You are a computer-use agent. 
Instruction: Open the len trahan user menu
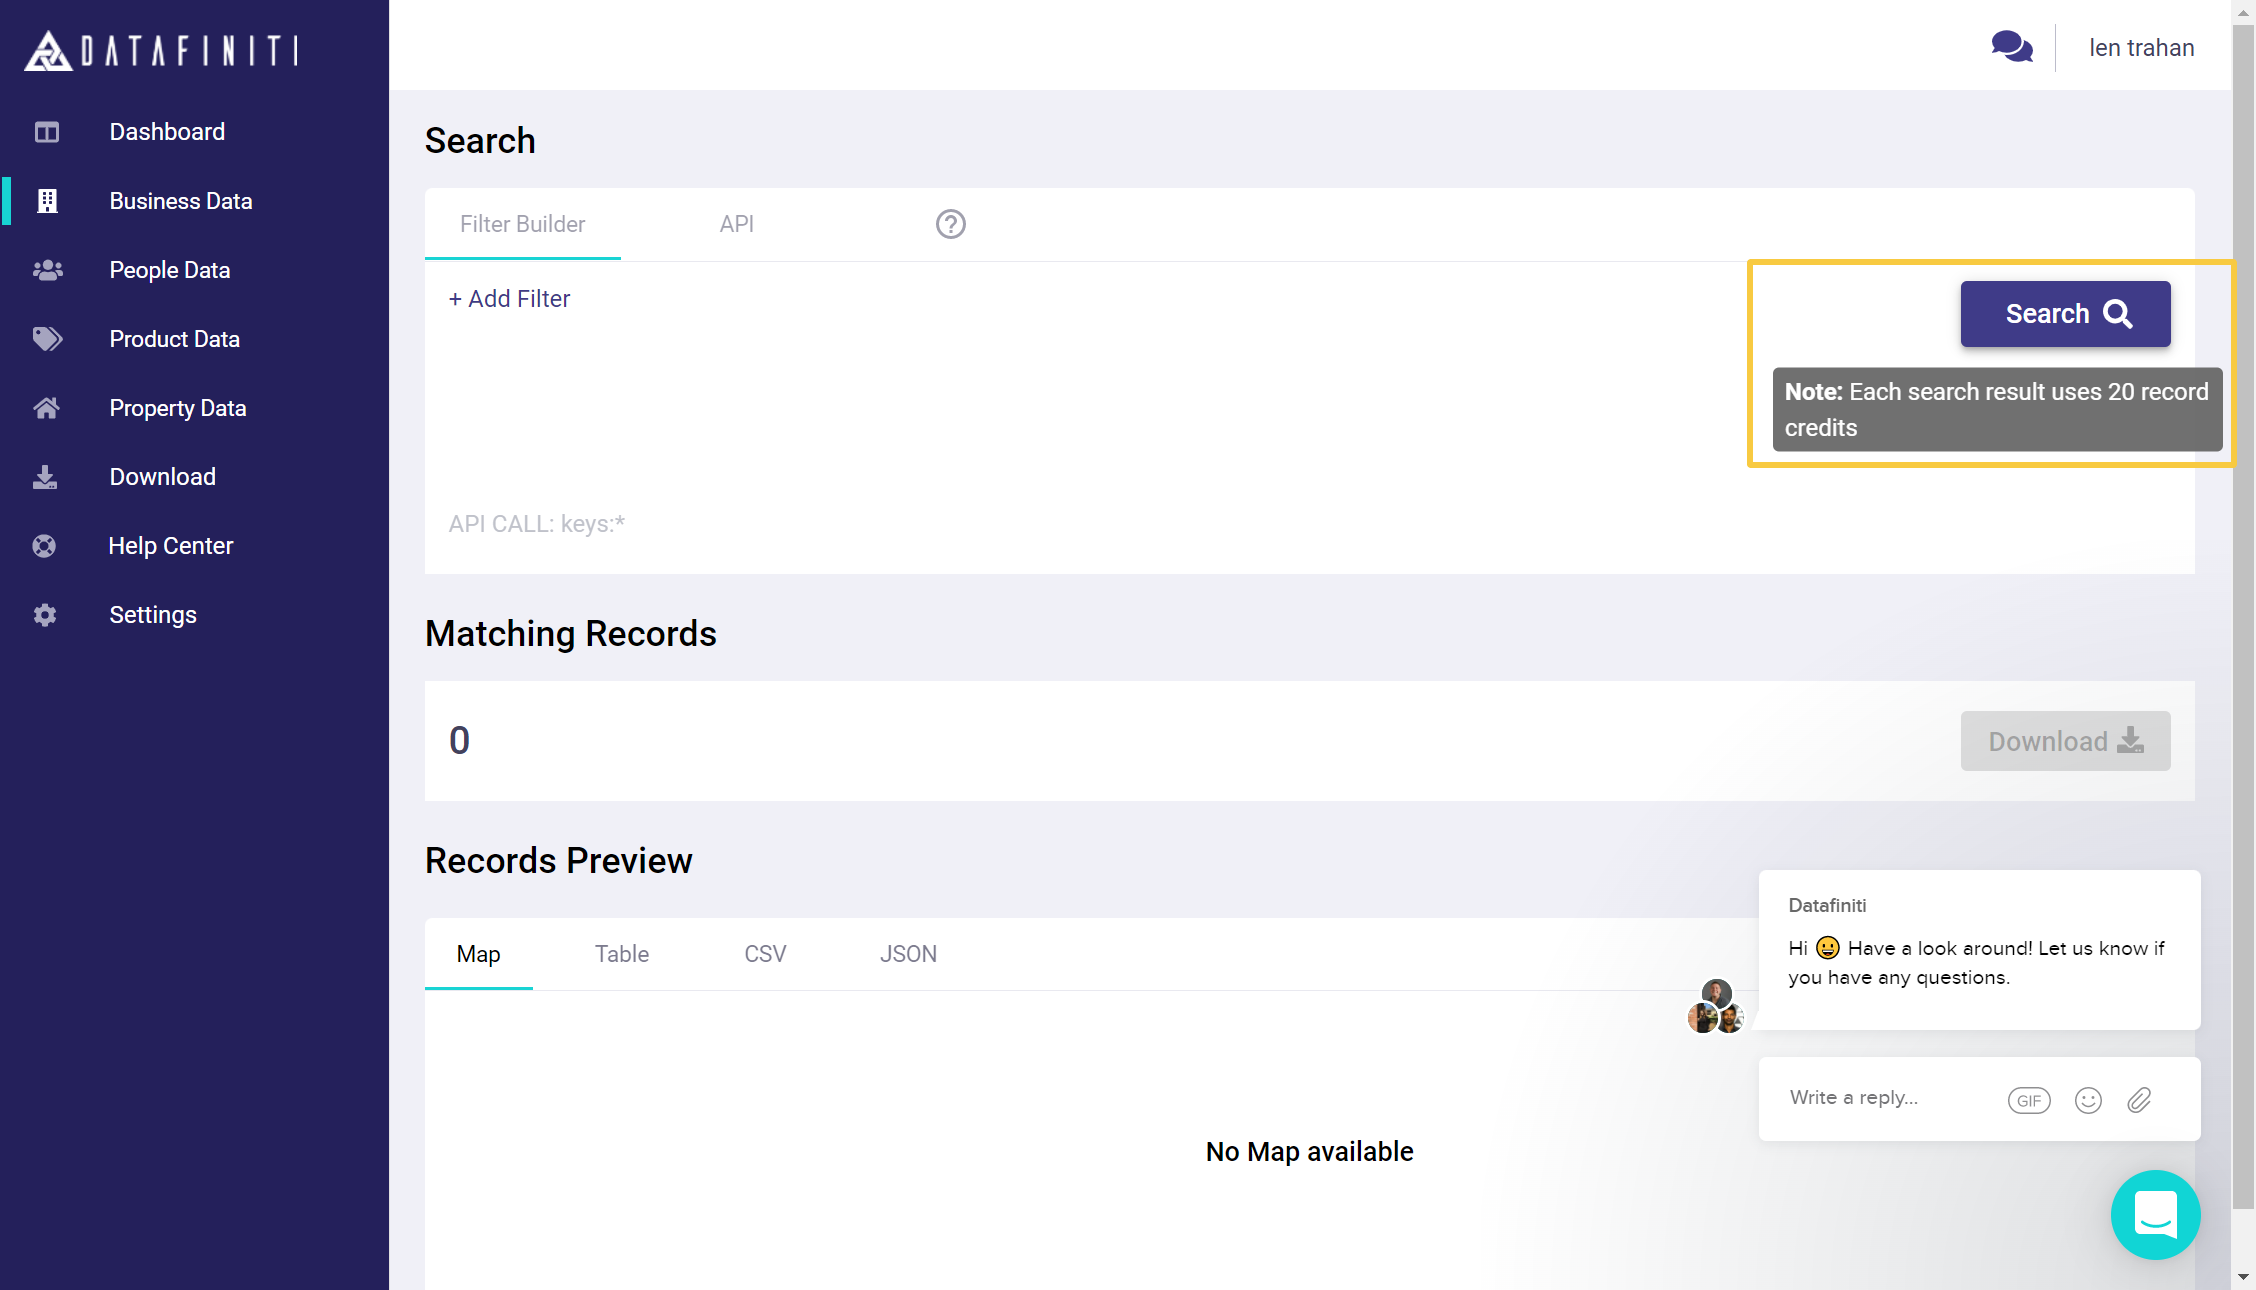click(x=2141, y=48)
